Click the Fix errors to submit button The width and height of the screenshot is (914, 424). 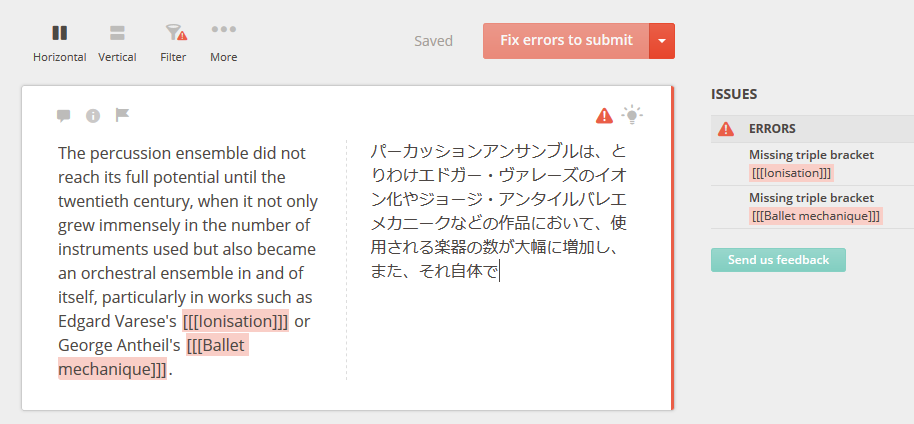pyautogui.click(x=566, y=41)
